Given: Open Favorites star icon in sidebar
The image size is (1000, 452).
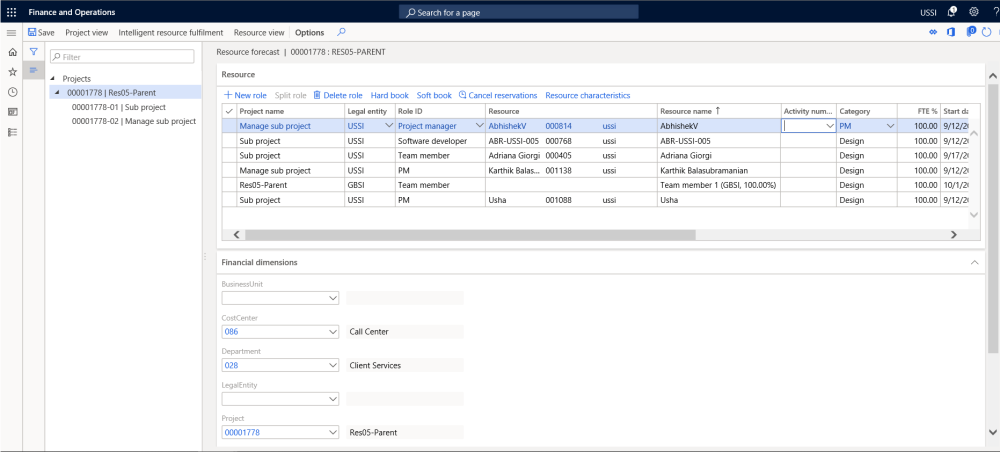Looking at the screenshot, I should 11,72.
